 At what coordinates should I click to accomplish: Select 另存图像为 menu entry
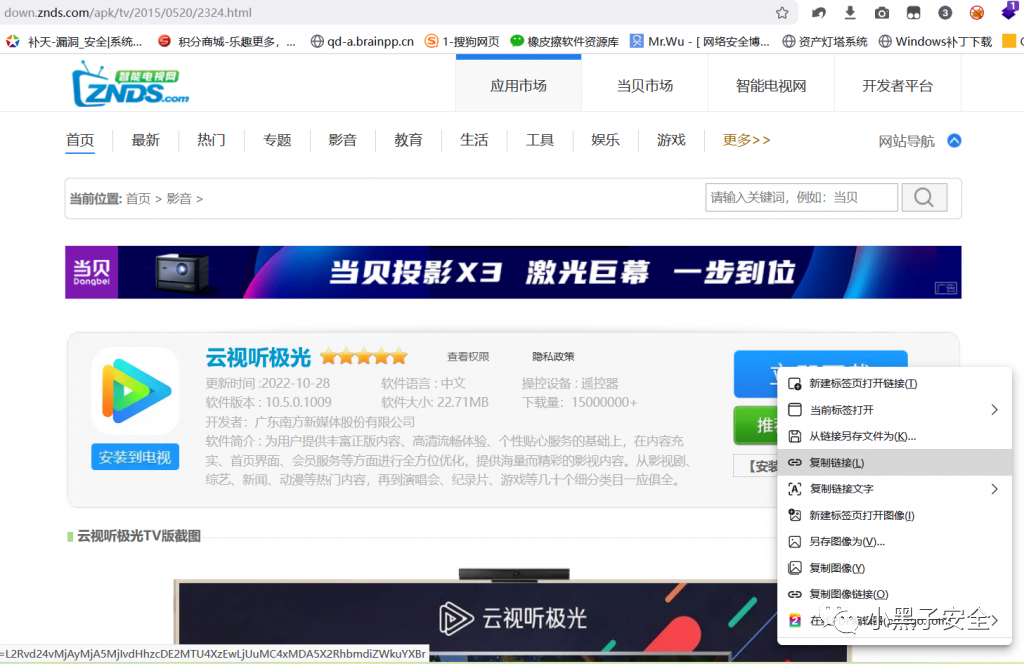846,542
